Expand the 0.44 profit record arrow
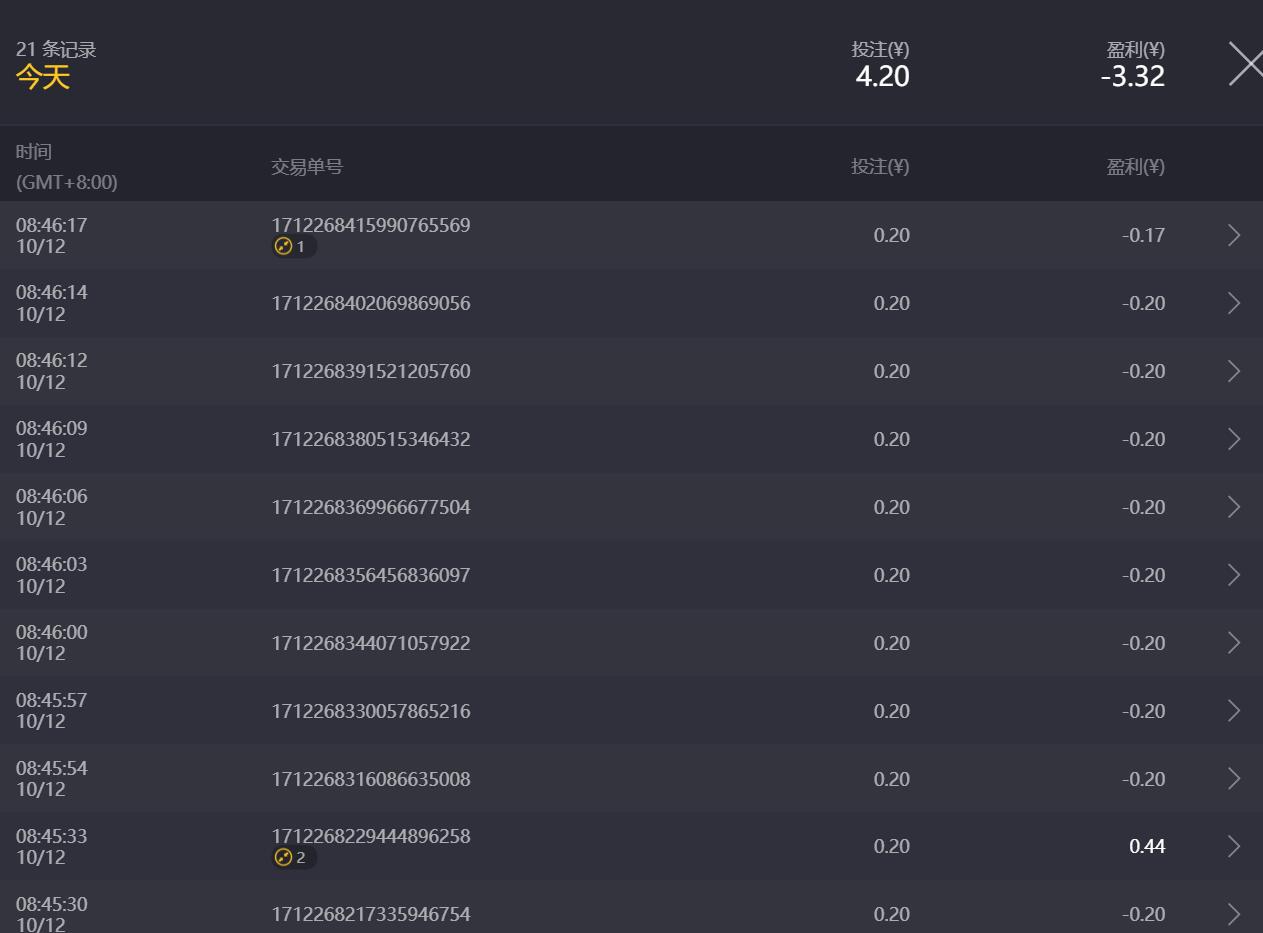The image size is (1263, 933). [x=1234, y=846]
